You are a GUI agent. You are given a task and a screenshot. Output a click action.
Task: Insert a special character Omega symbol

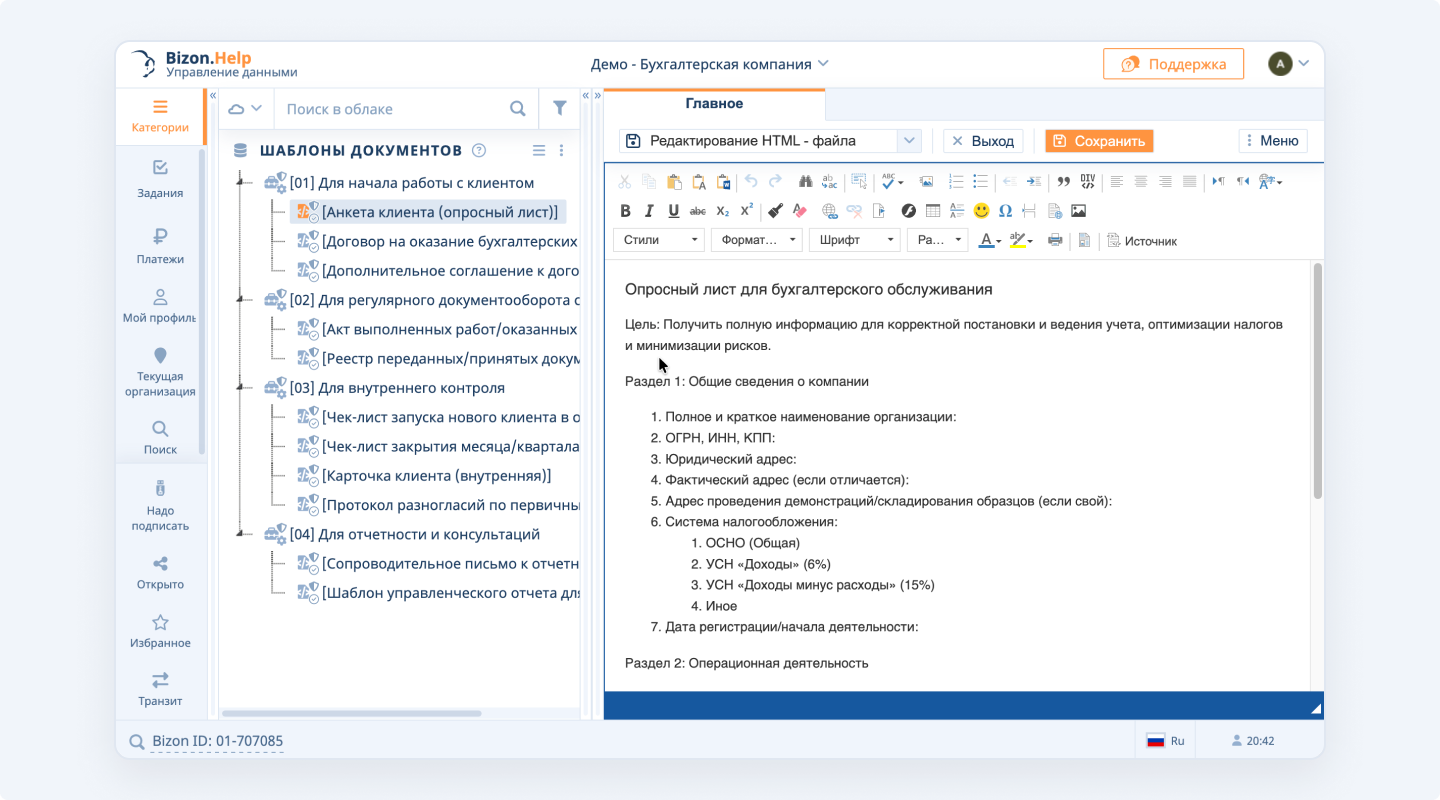pyautogui.click(x=1006, y=211)
